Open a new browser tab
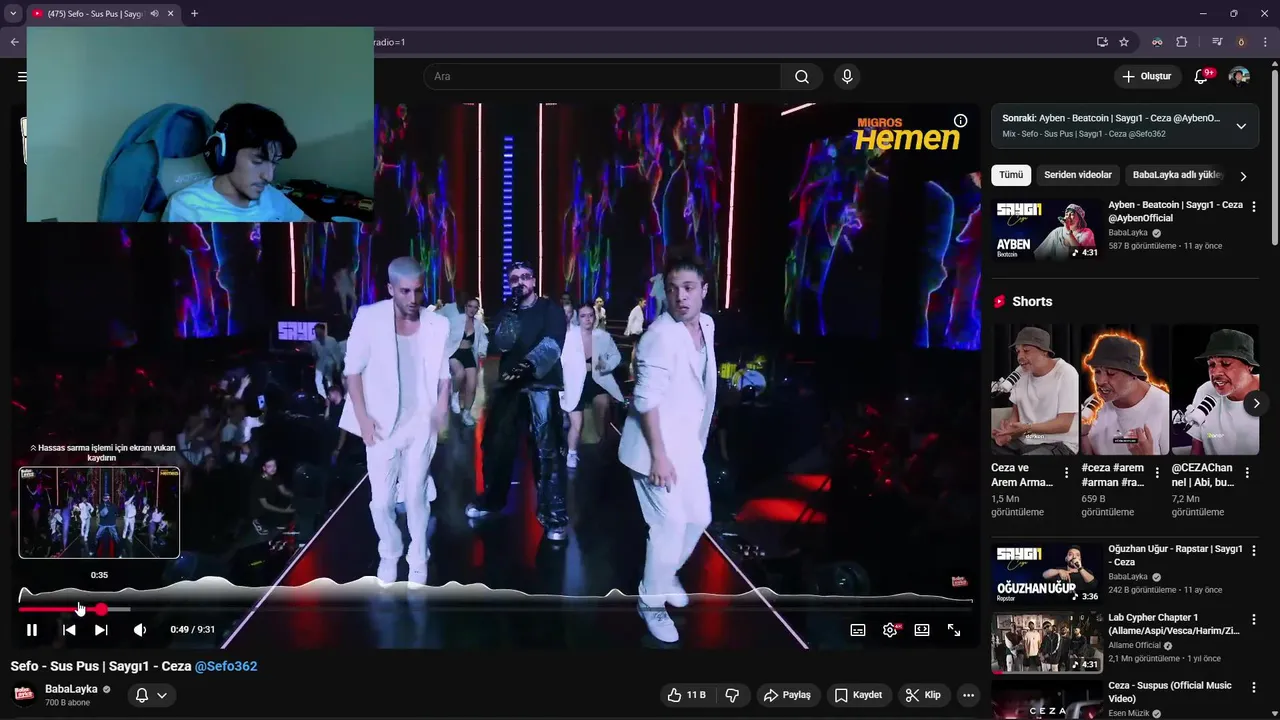 194,14
